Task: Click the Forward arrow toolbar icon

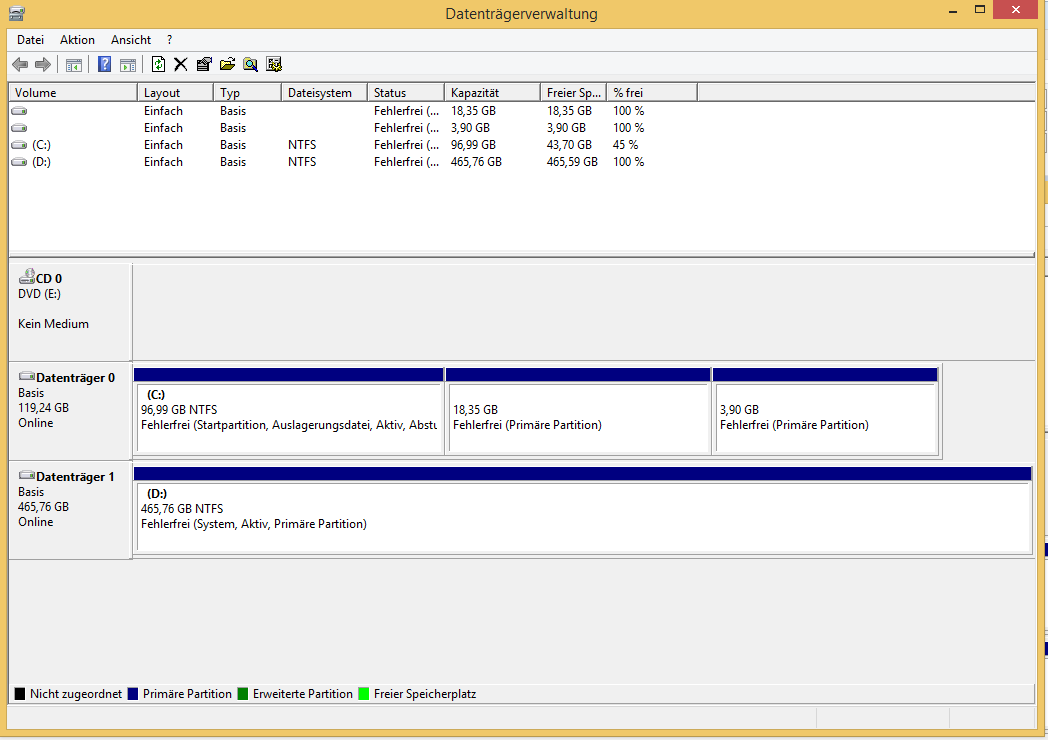Action: (x=43, y=64)
